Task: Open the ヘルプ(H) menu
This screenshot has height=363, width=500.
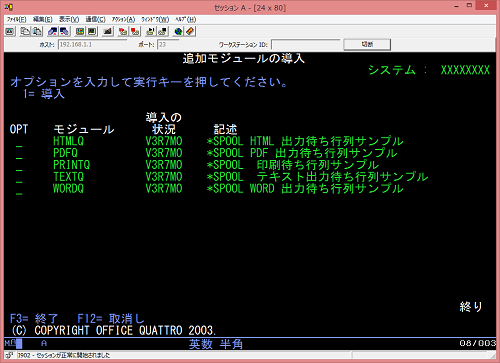Action: coord(186,19)
